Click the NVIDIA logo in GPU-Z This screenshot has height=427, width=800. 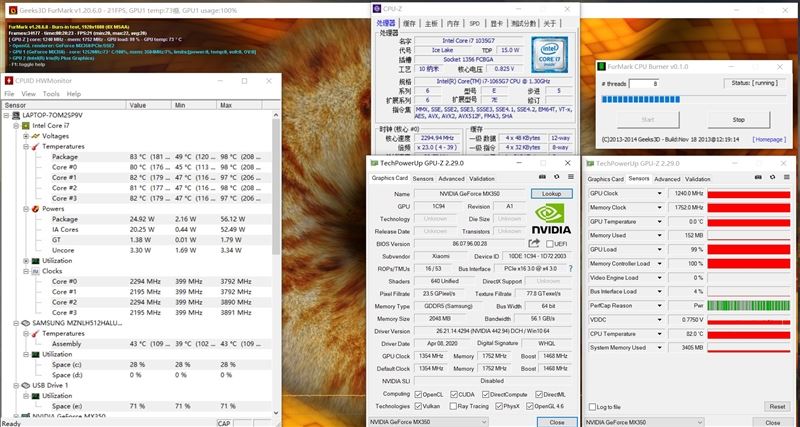(x=551, y=219)
